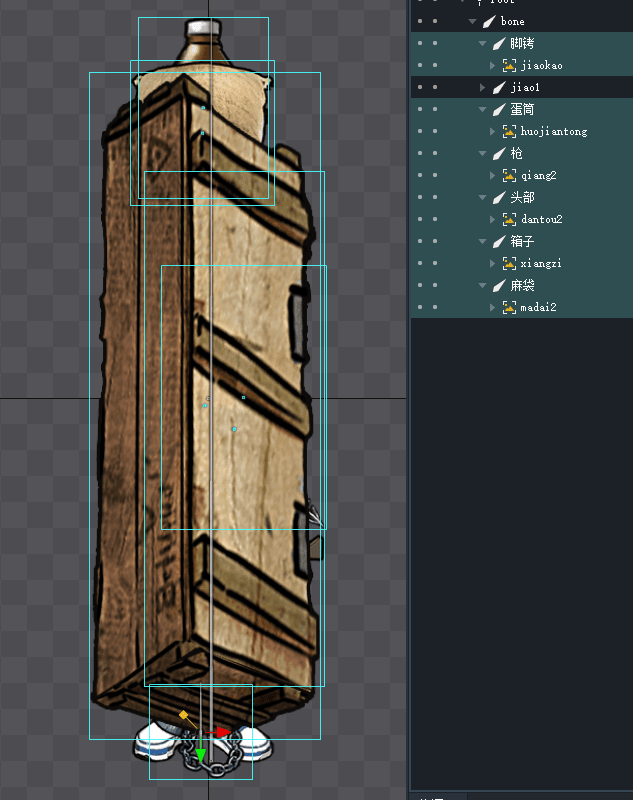Collapse the parent node named bone
633x800 pixels.
coord(473,22)
